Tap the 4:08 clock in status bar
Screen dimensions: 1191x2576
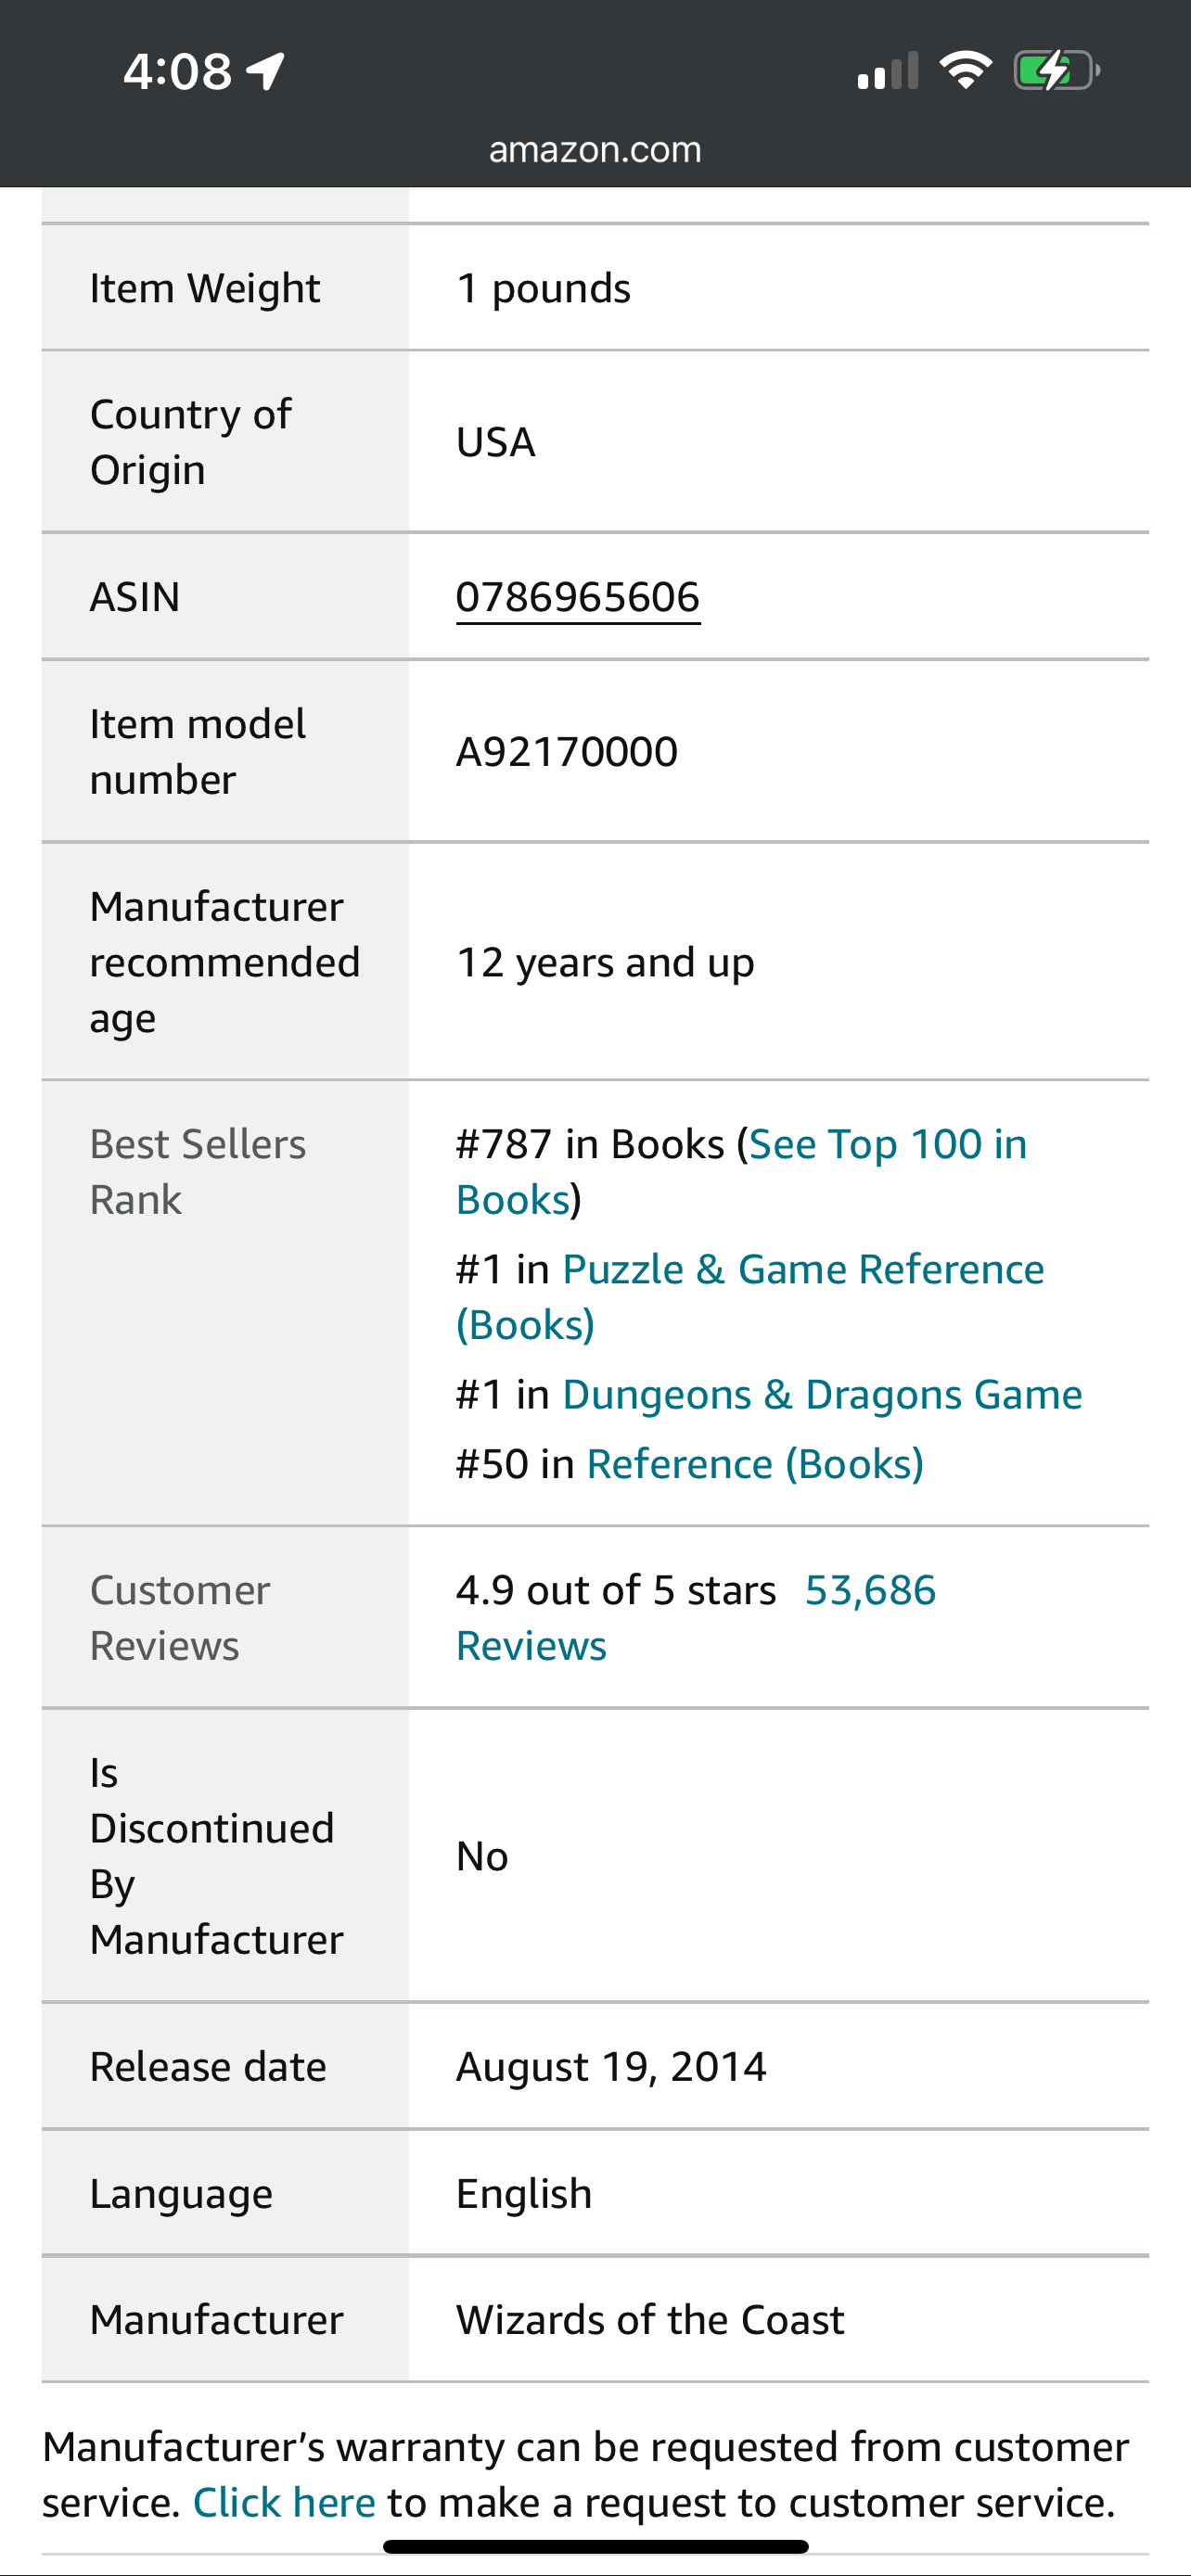pyautogui.click(x=177, y=71)
